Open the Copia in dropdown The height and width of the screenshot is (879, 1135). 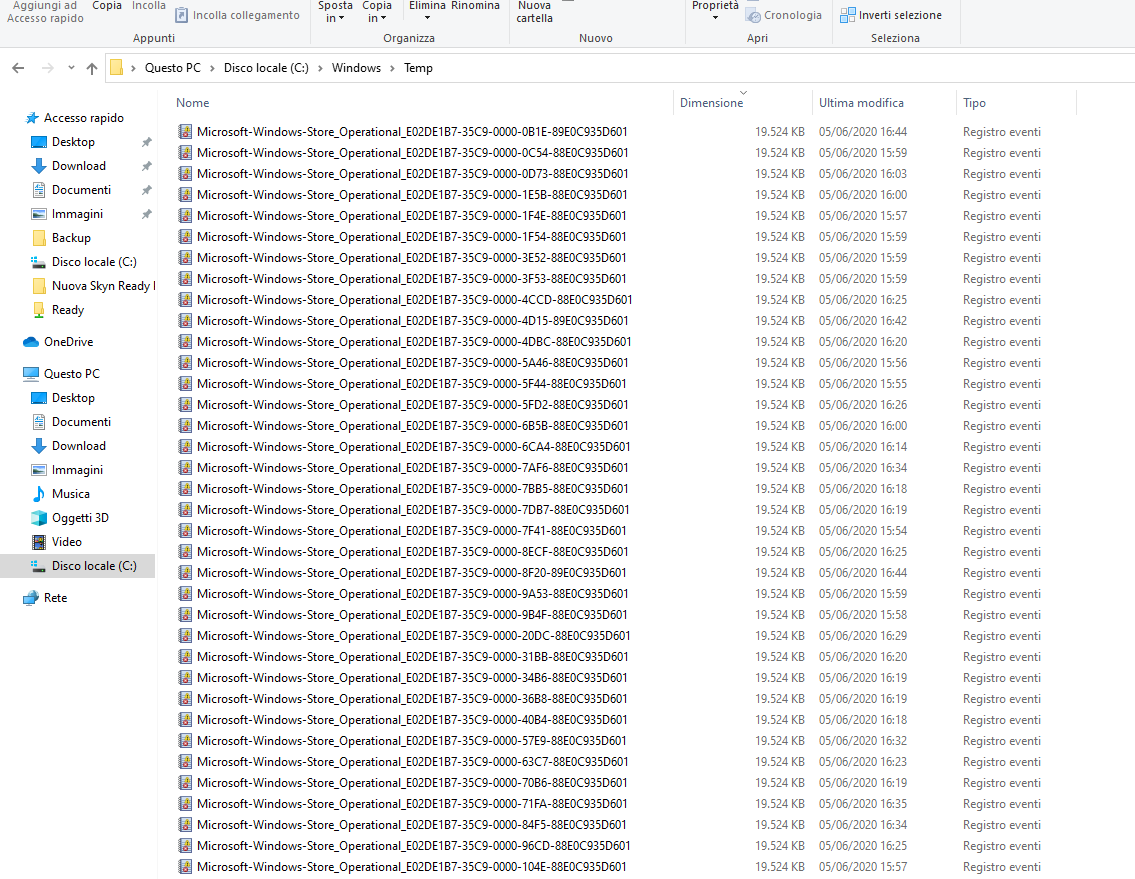point(377,12)
